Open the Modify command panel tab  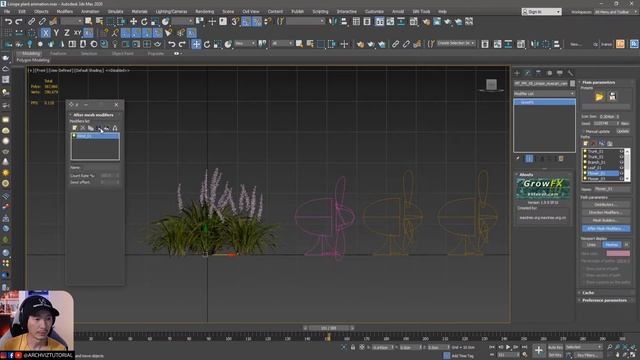[x=528, y=73]
